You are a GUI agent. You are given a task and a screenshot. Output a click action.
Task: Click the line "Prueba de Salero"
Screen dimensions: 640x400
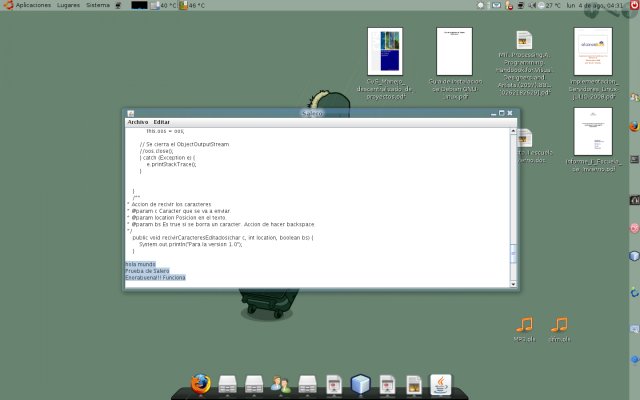pos(147,271)
